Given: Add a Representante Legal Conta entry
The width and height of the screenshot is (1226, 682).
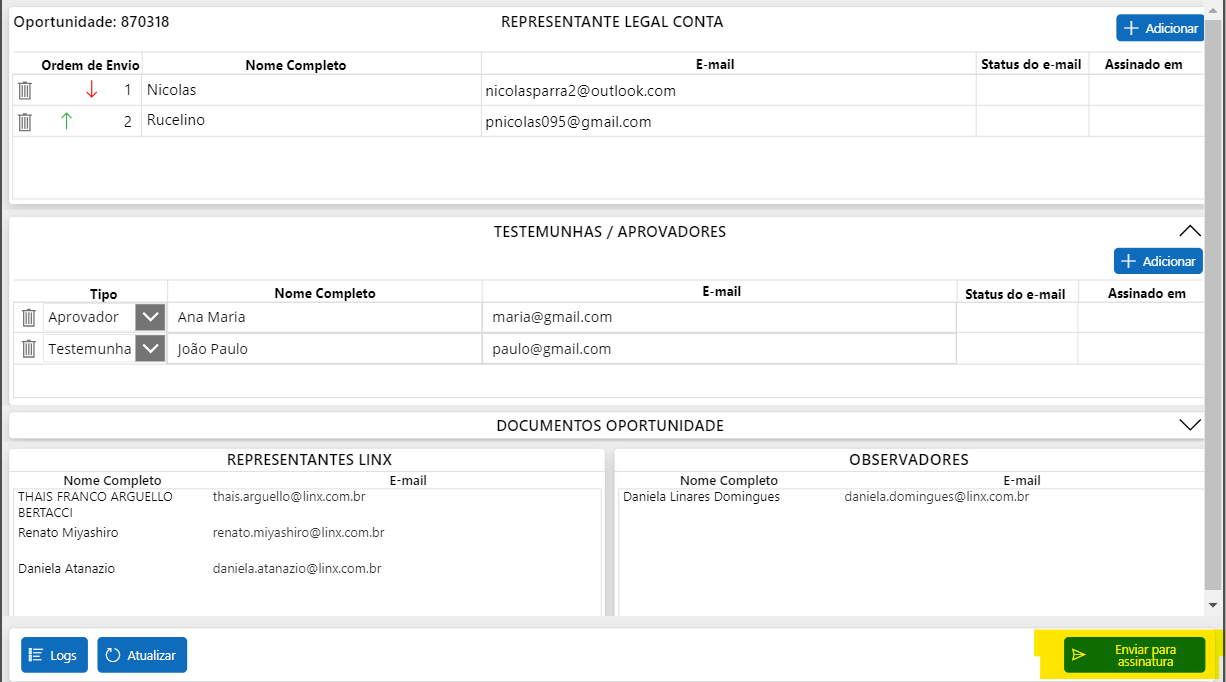Looking at the screenshot, I should pyautogui.click(x=1160, y=28).
